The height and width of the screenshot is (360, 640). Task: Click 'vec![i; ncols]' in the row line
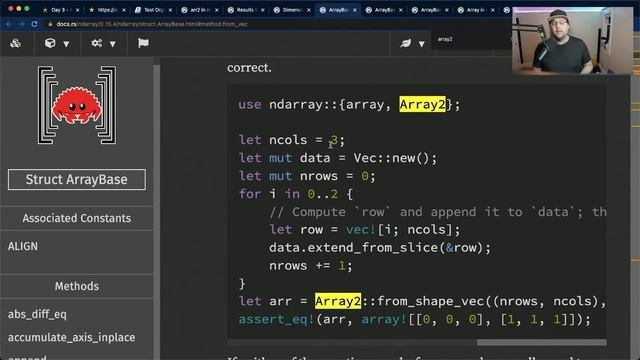[399, 230]
